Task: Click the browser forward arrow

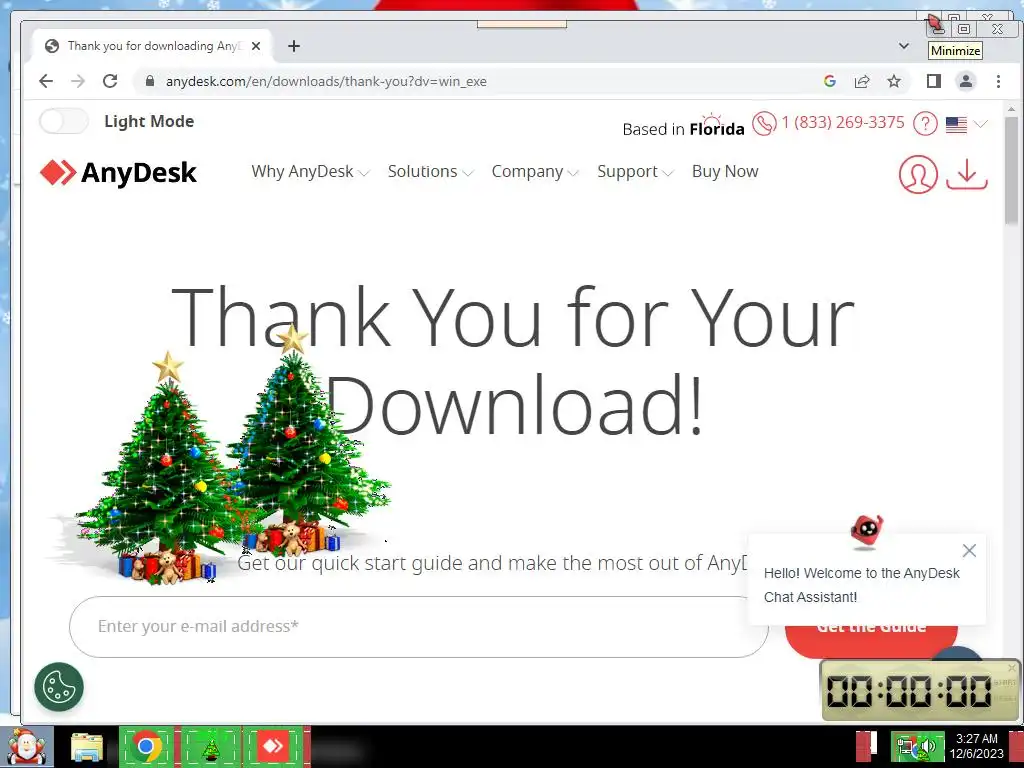Action: coord(78,81)
